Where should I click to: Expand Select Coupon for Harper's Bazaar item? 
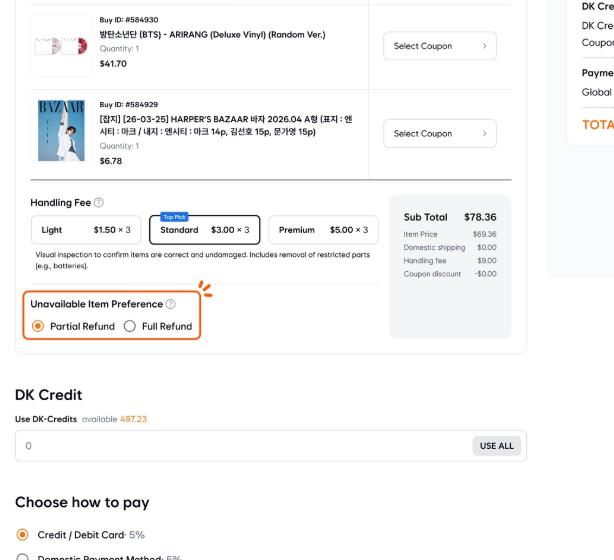point(439,133)
